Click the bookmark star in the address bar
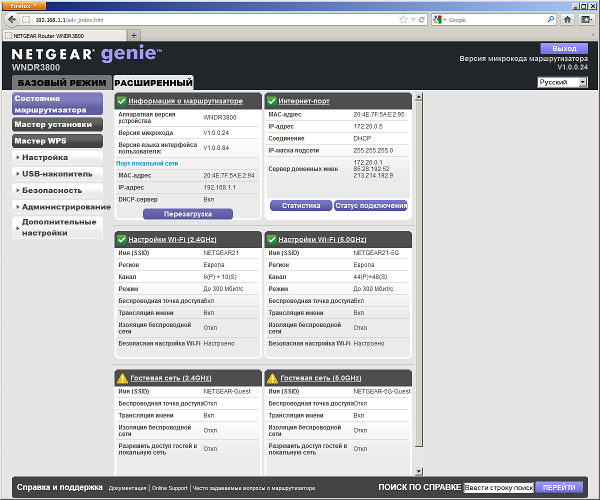Screen dimensions: 600x500 (401, 19)
